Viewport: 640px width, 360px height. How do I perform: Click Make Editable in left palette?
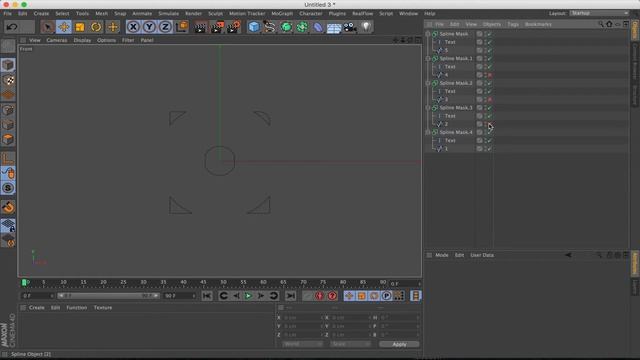point(8,46)
